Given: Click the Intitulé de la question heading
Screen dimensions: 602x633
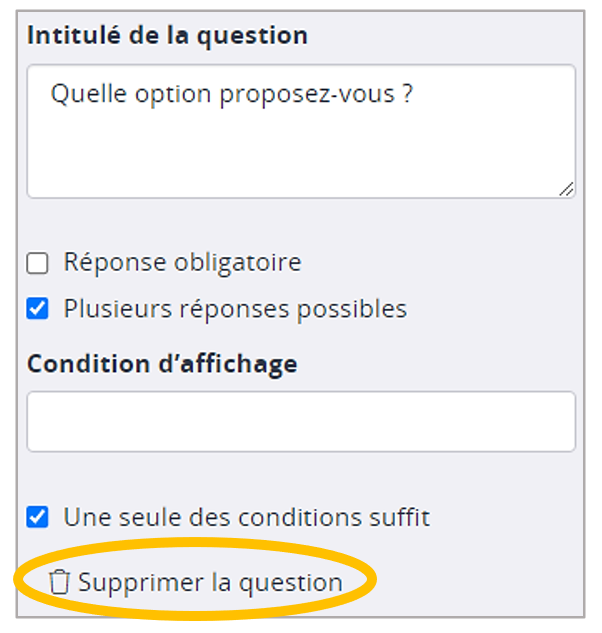Looking at the screenshot, I should [167, 35].
